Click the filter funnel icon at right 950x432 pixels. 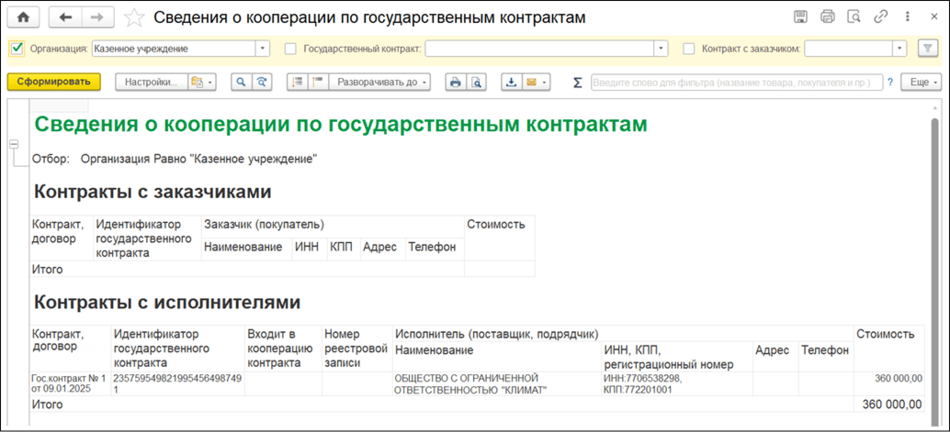[927, 48]
